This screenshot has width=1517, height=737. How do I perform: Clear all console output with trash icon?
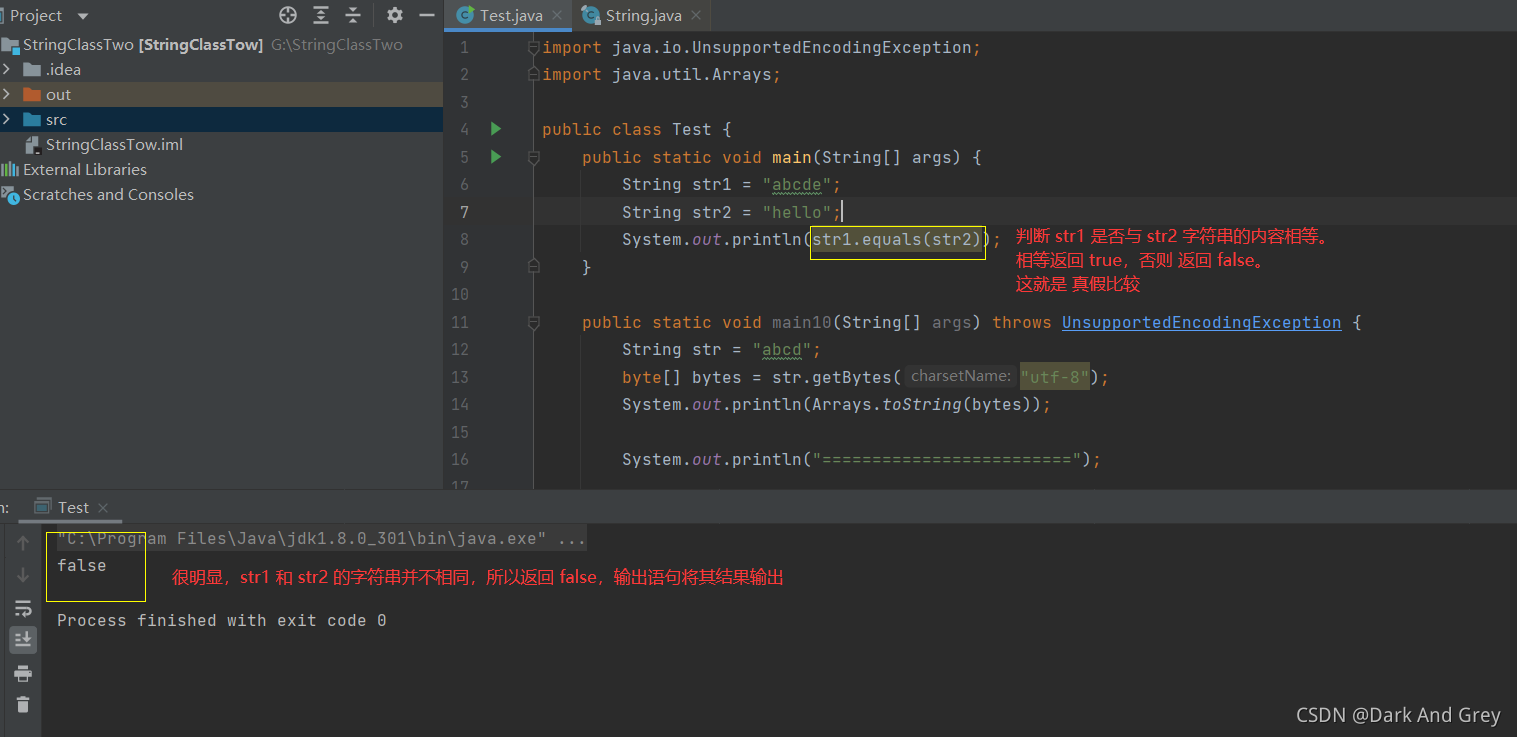pos(23,705)
